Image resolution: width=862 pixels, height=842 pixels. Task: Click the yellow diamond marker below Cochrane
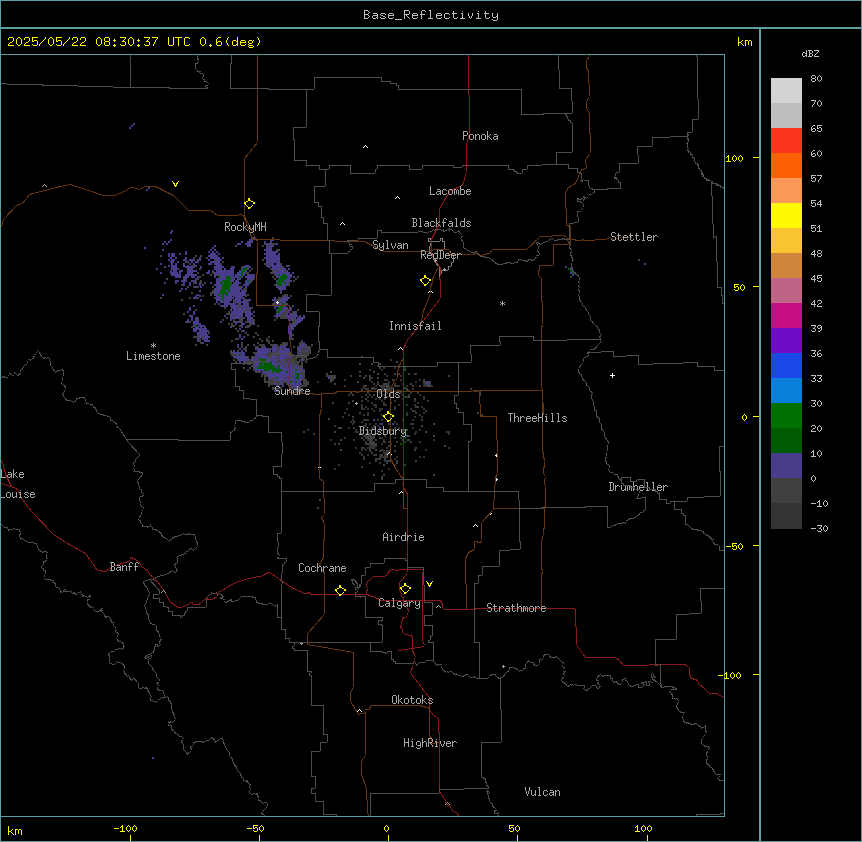coord(340,590)
